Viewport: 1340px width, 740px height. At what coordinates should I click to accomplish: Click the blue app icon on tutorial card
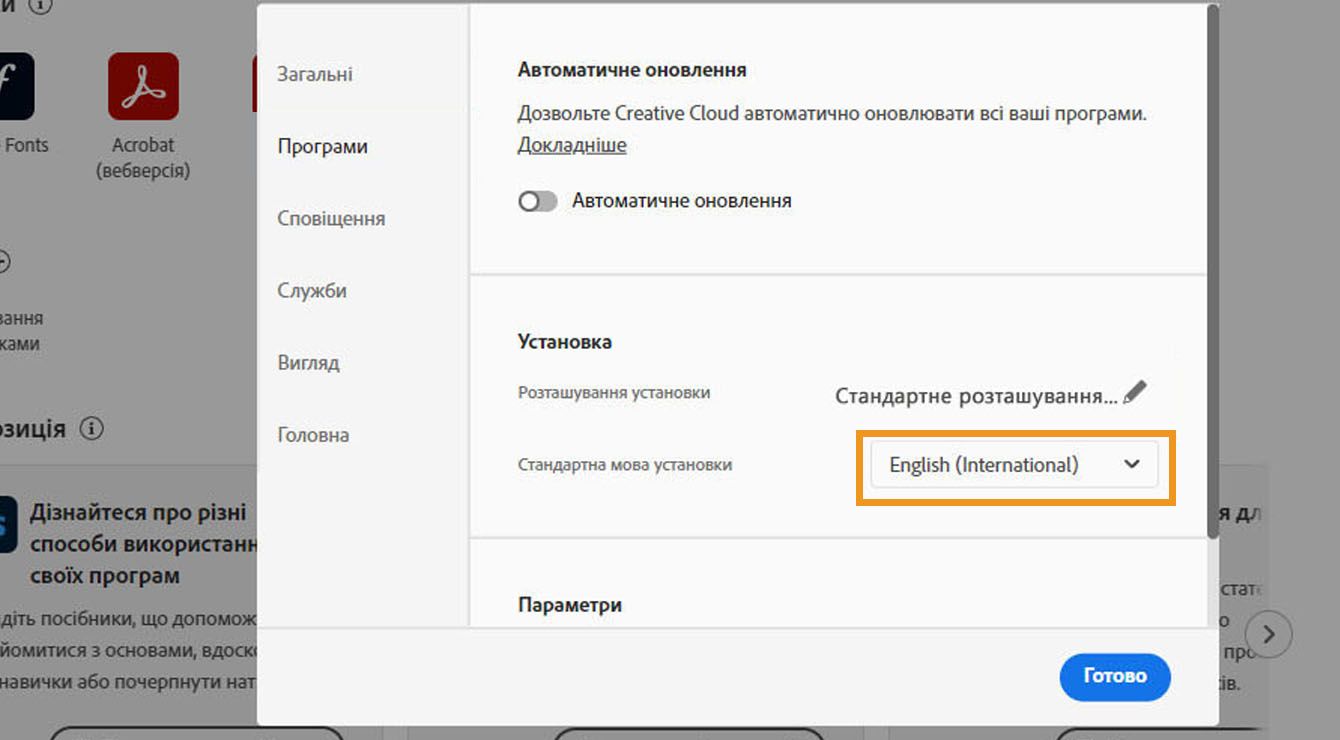(7, 524)
